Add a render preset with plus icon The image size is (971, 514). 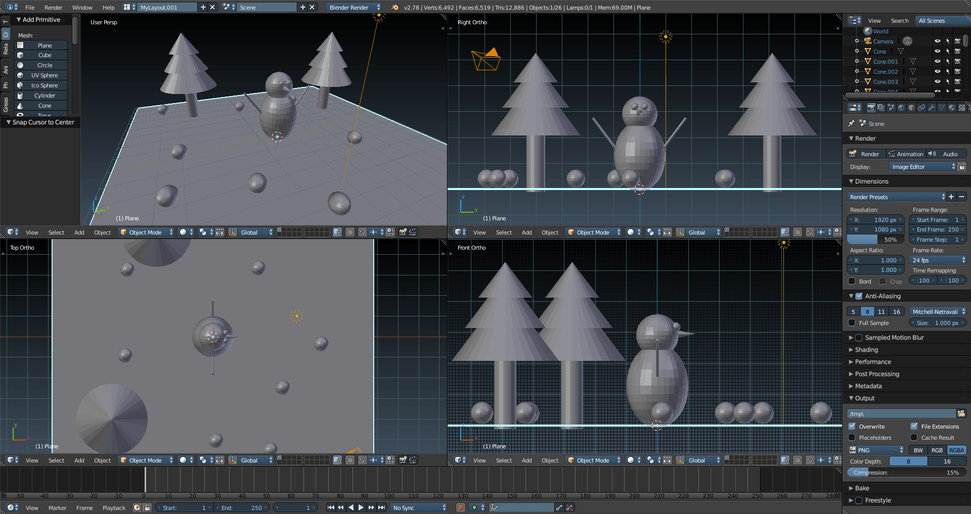pos(950,197)
